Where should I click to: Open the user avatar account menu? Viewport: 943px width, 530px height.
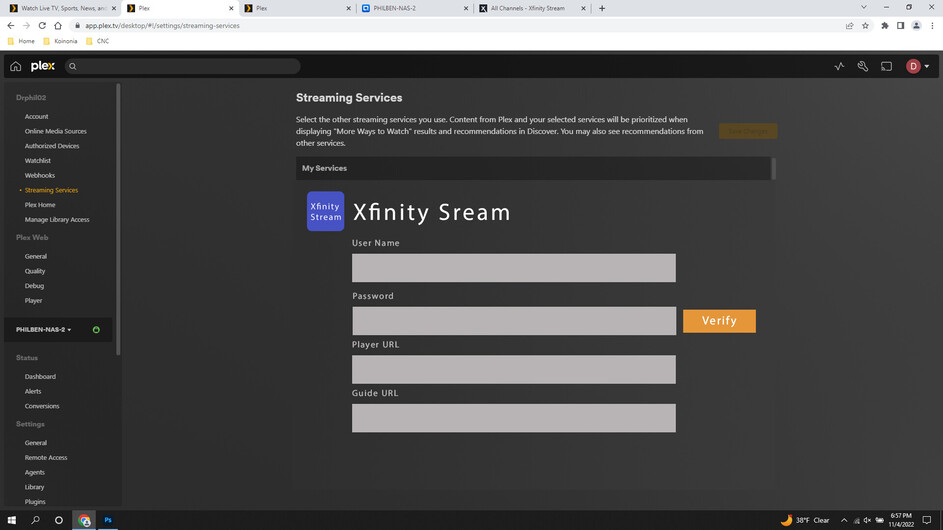click(x=918, y=66)
